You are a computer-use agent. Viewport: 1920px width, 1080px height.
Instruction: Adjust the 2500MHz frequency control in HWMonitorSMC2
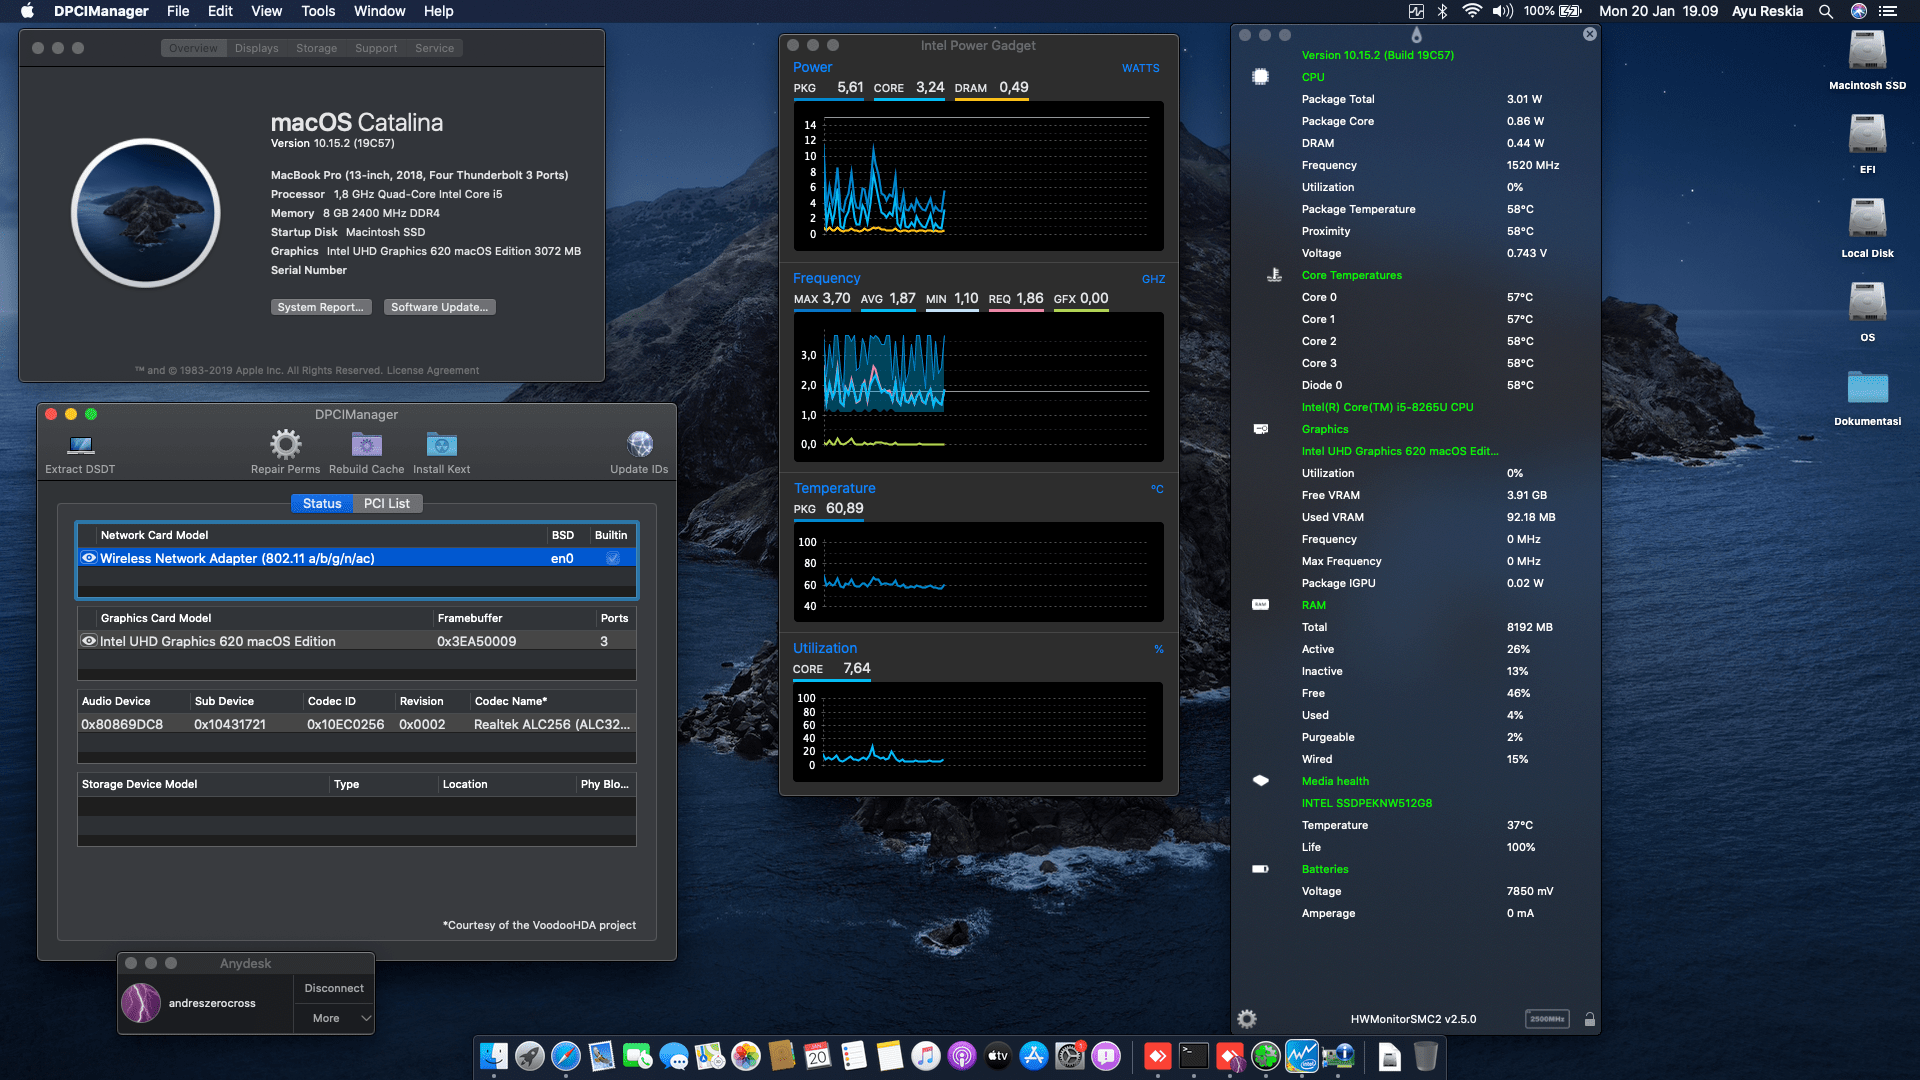click(1546, 1018)
